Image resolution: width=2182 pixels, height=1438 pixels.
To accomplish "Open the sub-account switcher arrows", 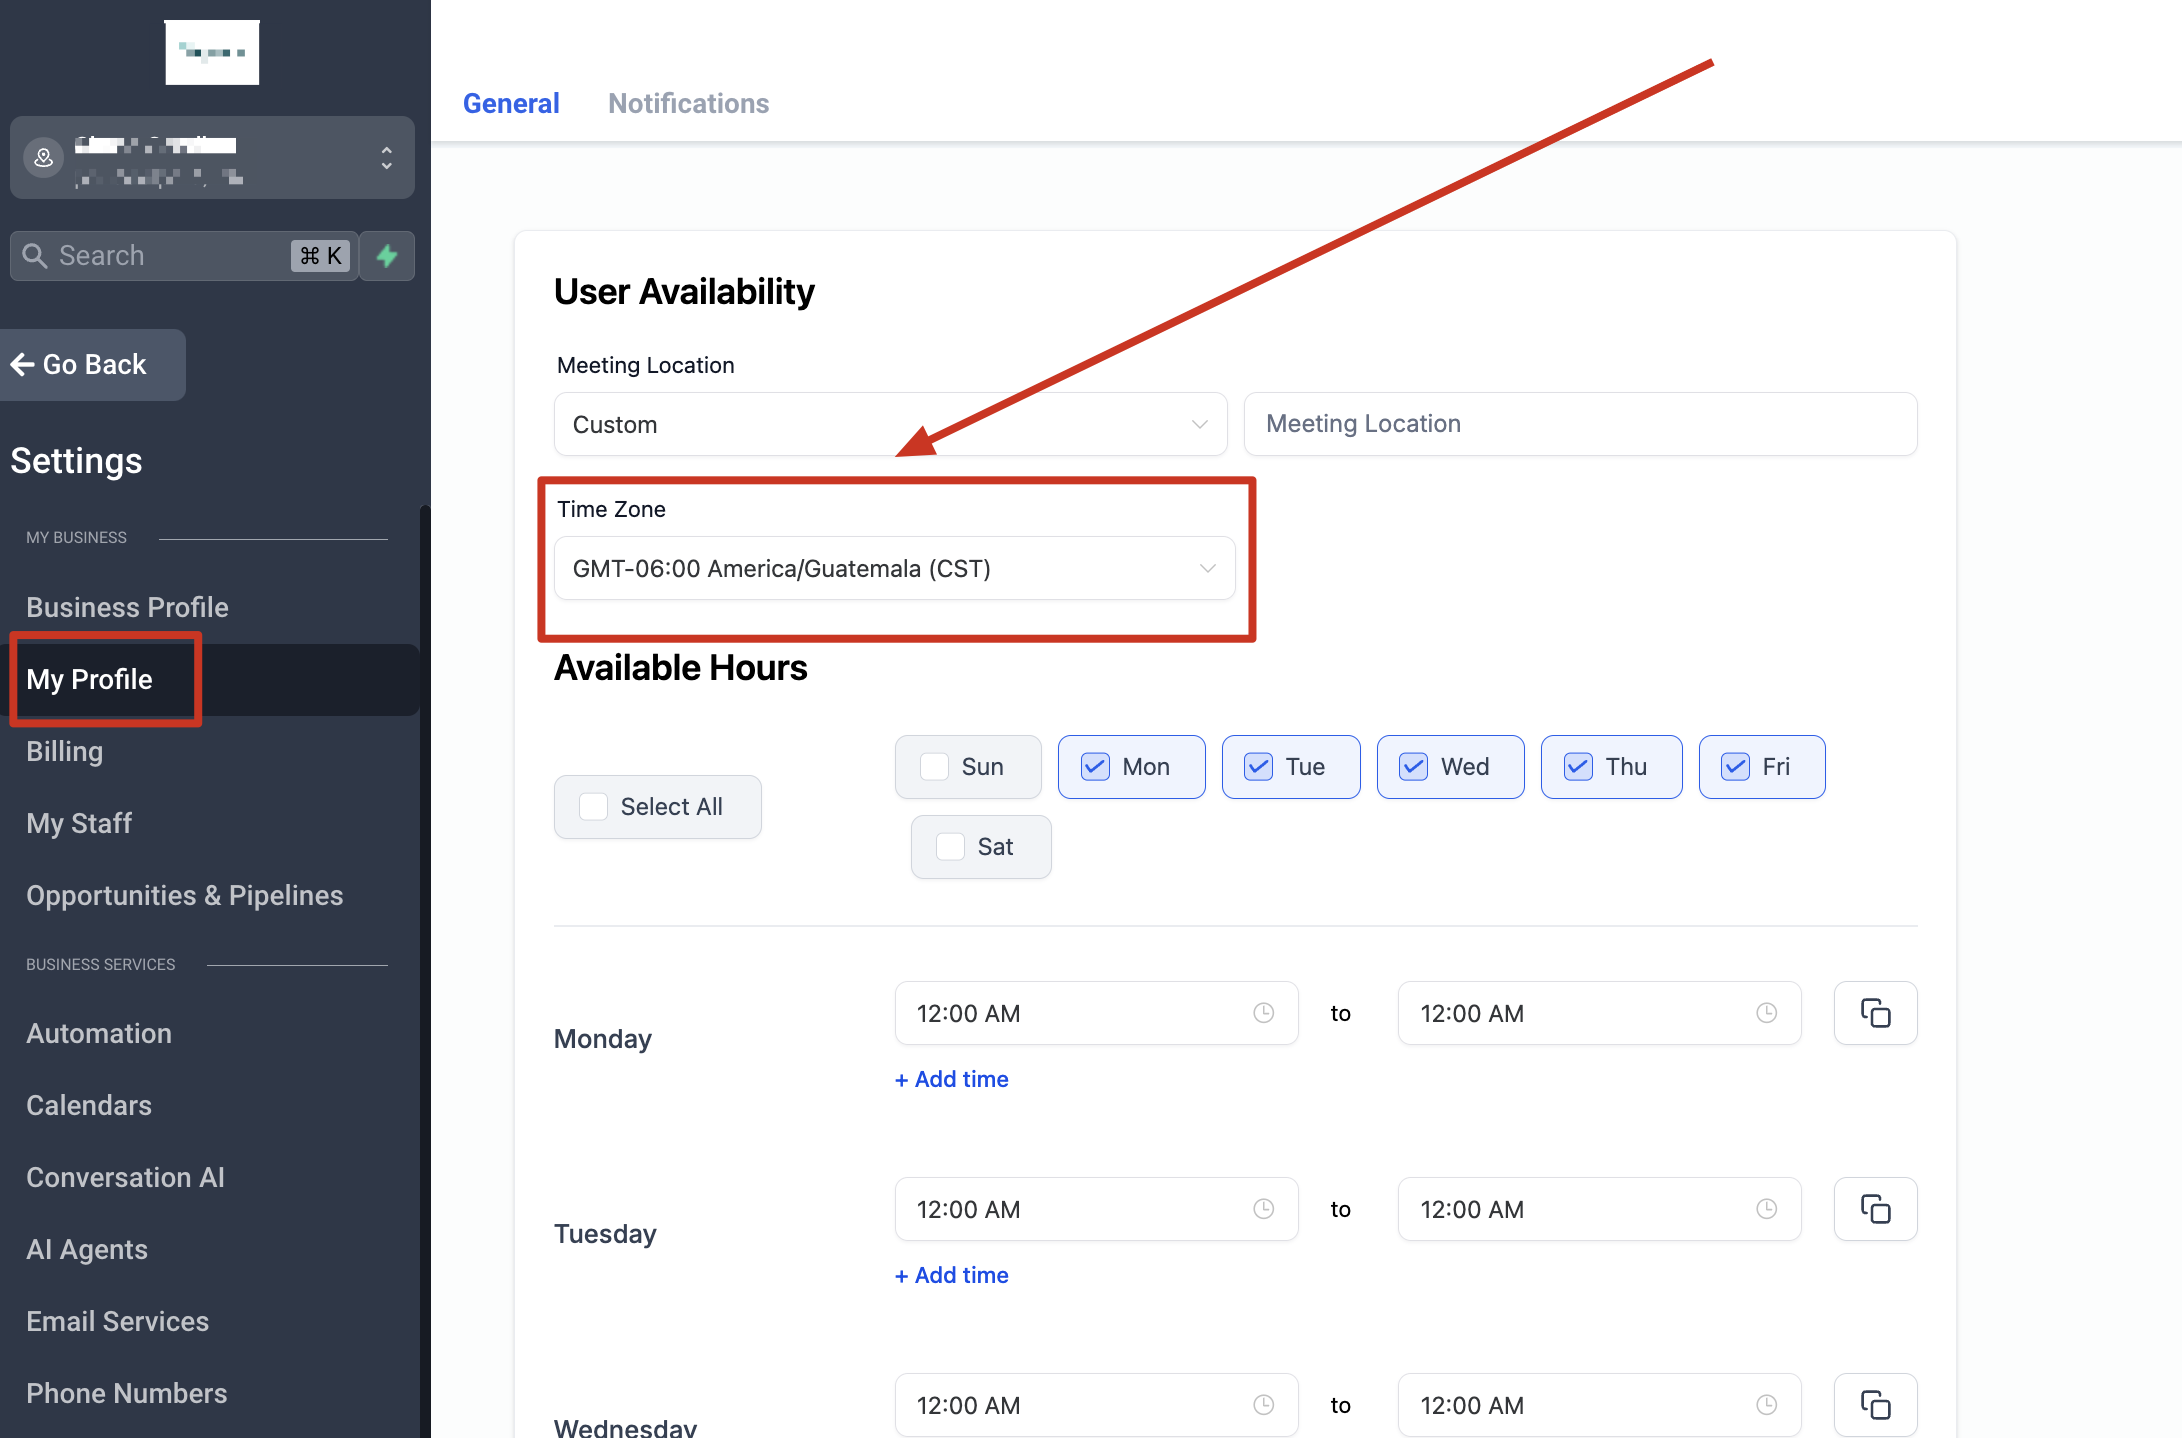I will tap(386, 158).
